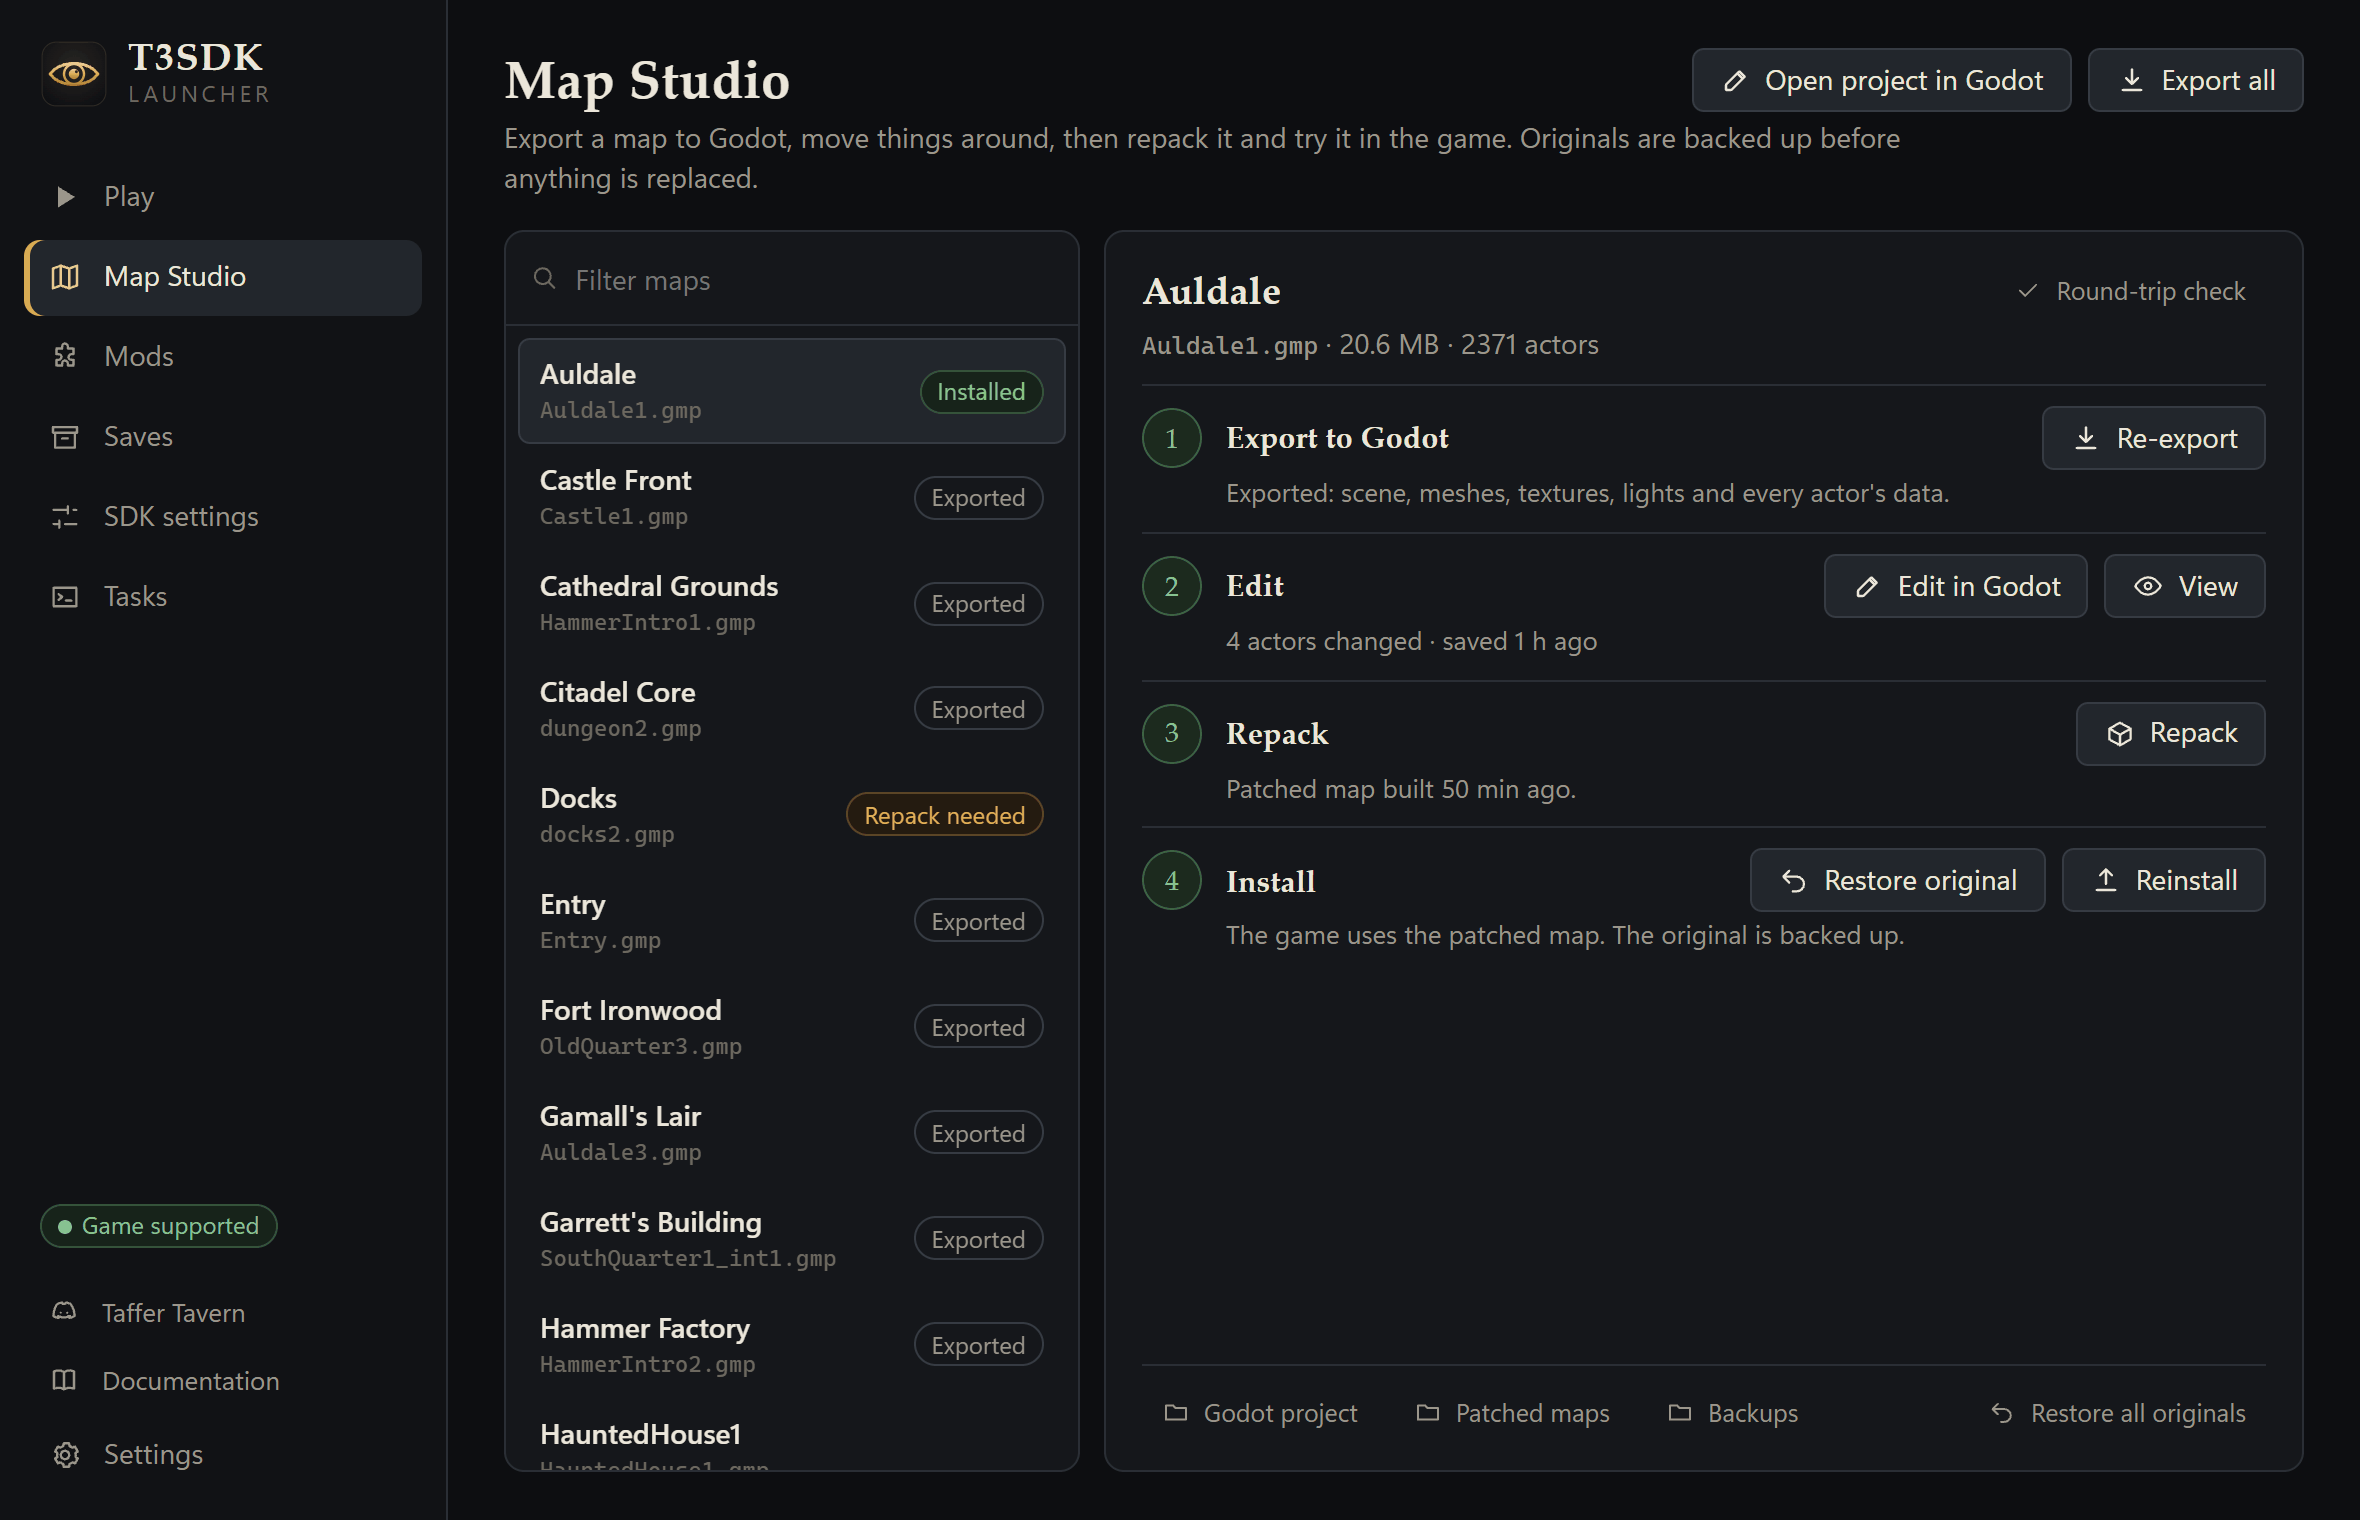Click the Map Studio map icon

point(65,277)
